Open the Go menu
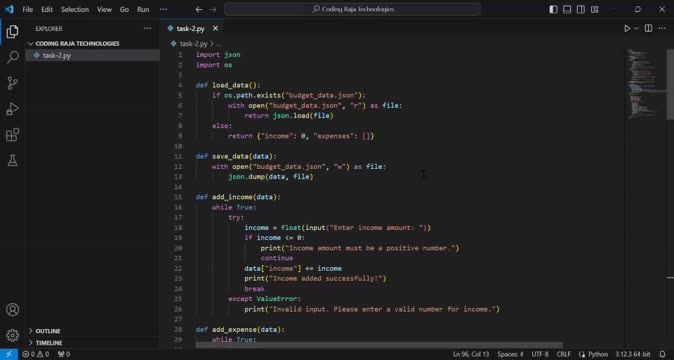674x360 pixels. [124, 9]
